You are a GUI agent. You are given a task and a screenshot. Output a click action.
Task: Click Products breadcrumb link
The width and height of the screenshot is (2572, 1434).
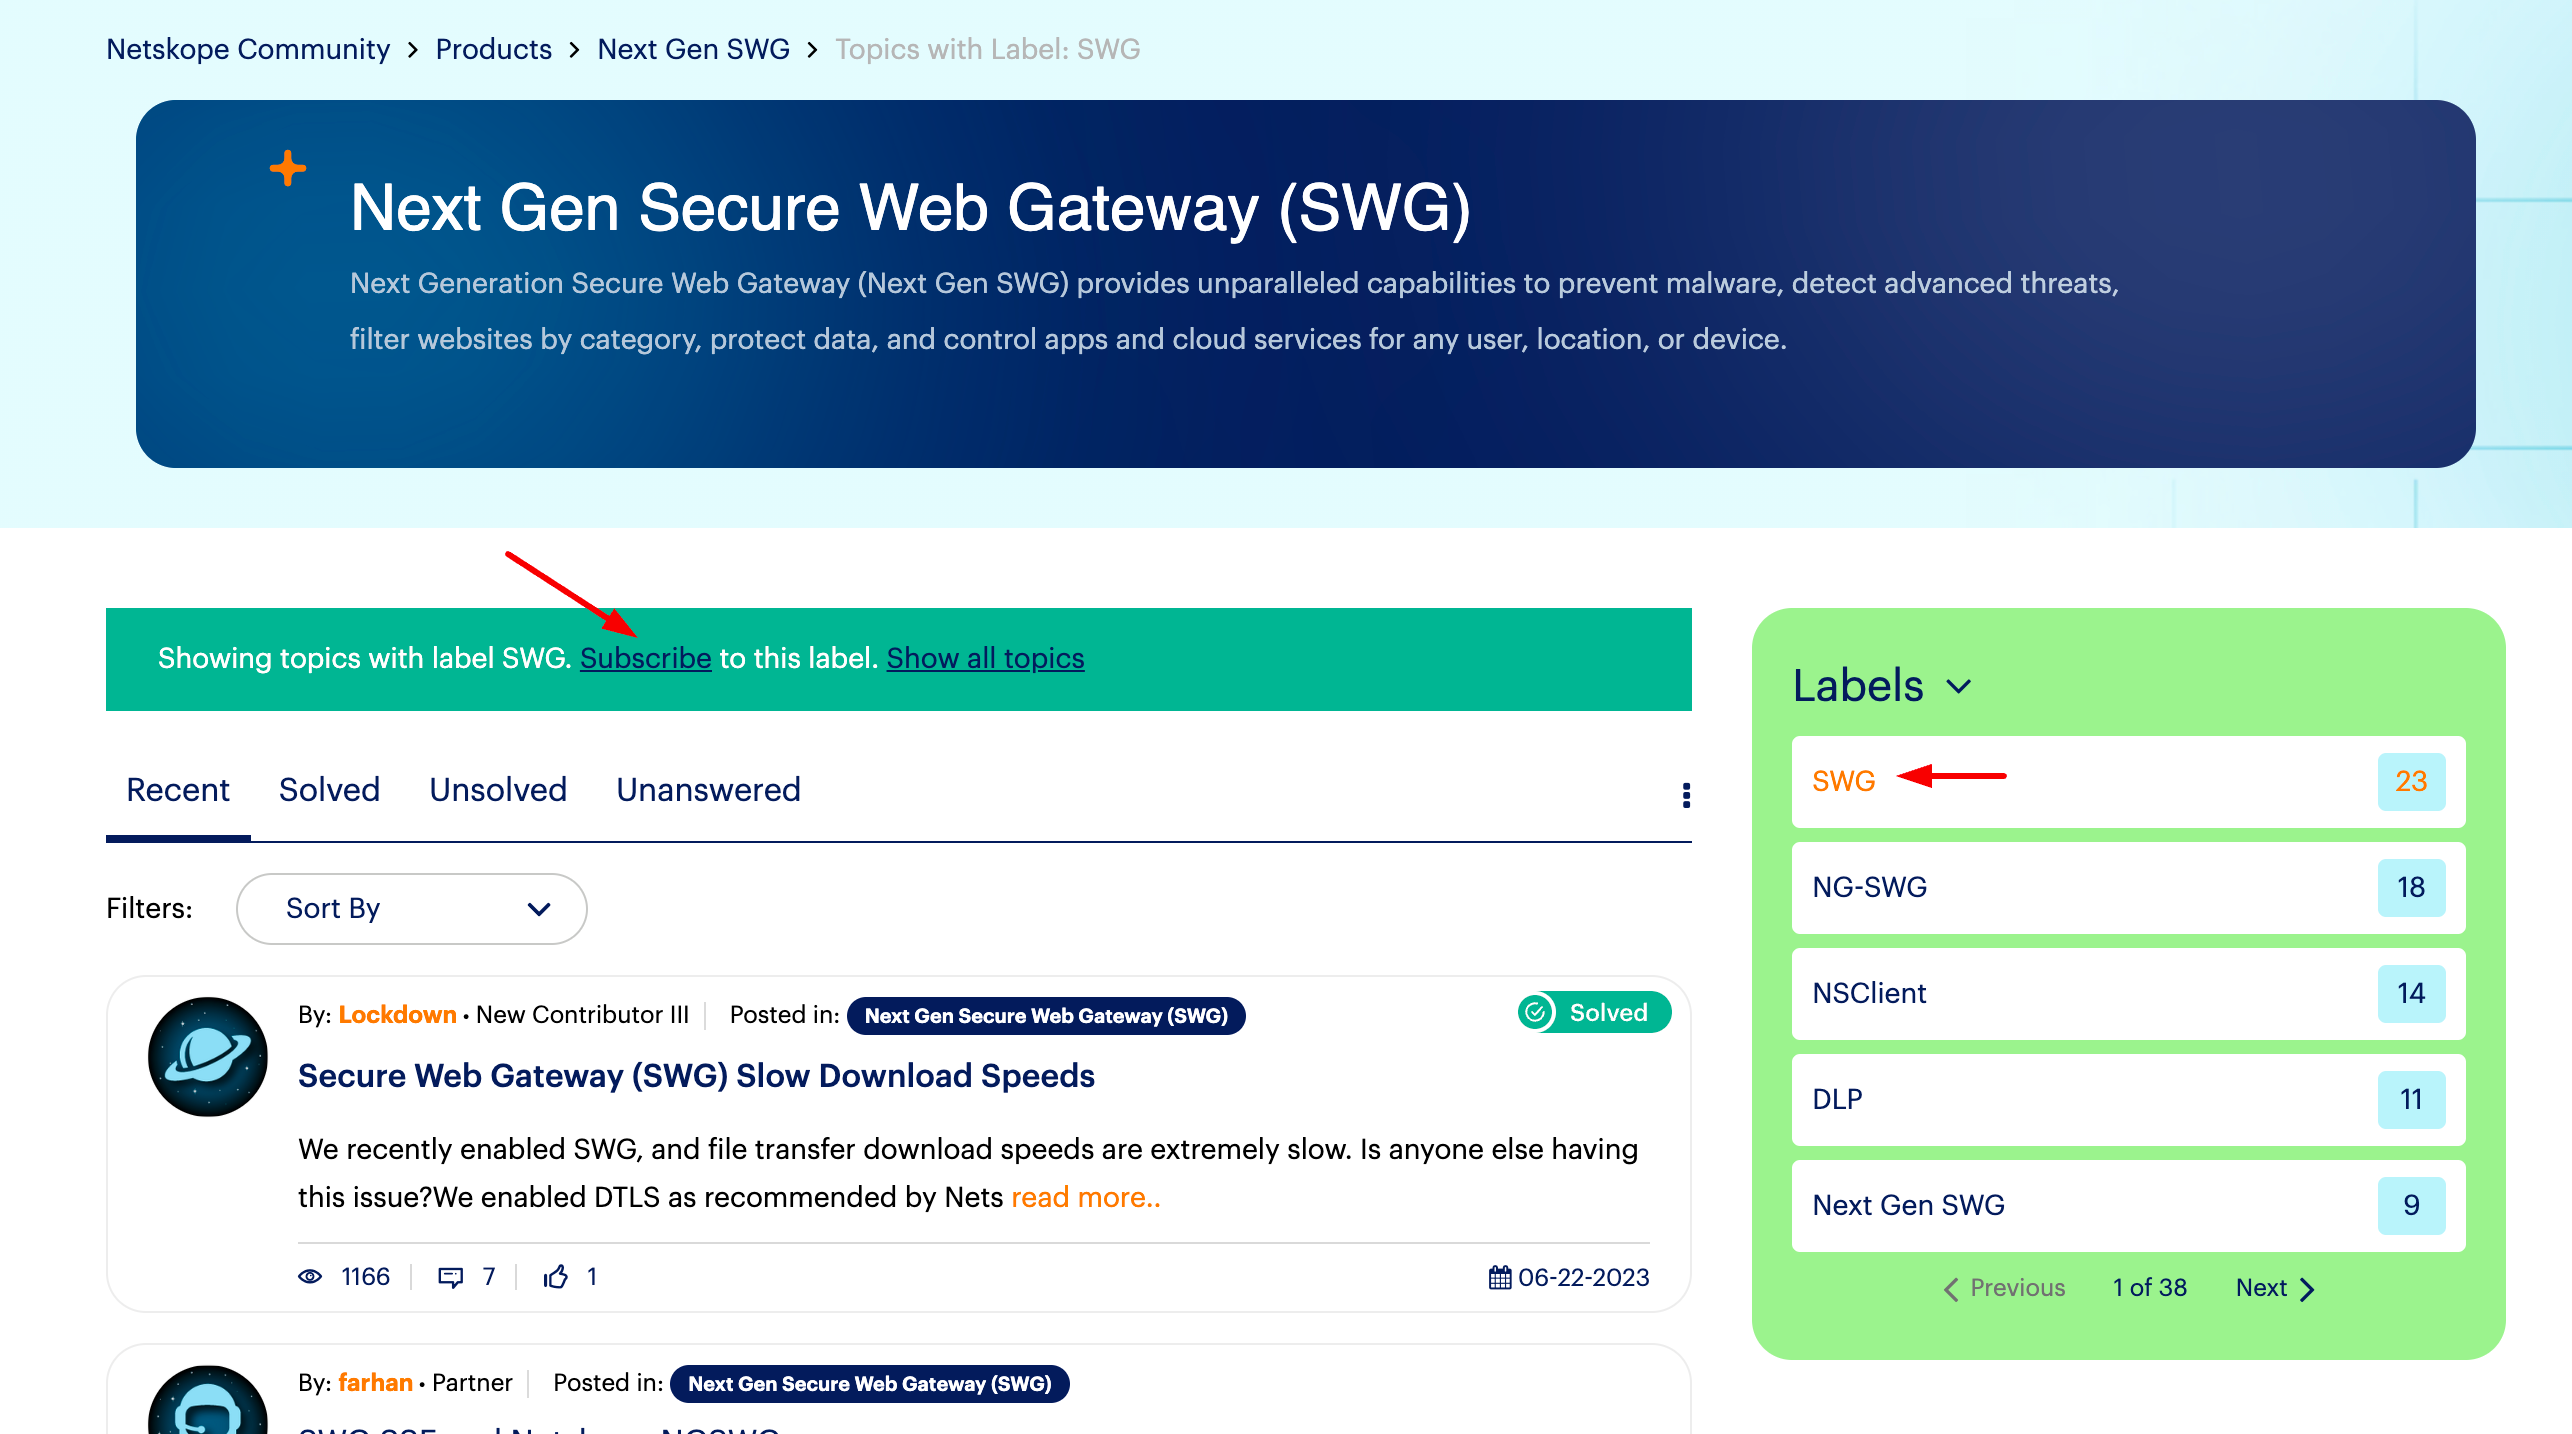tap(493, 49)
